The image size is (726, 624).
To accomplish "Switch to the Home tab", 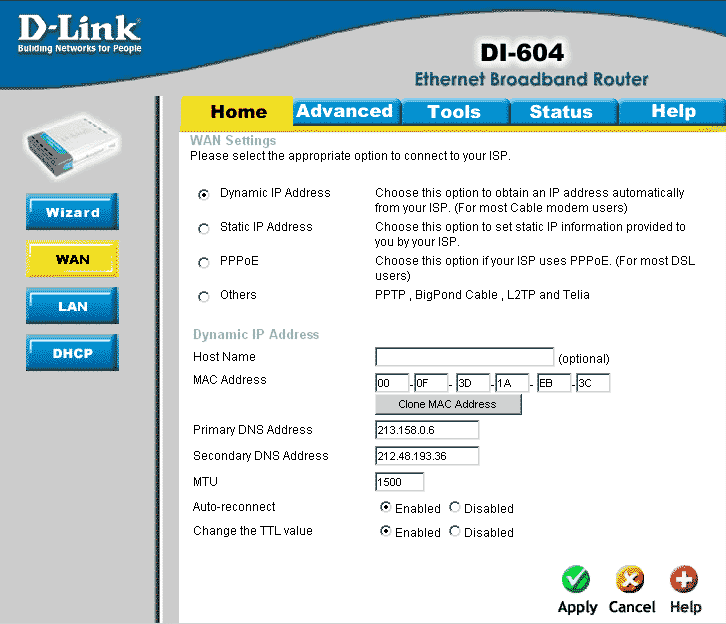I will pyautogui.click(x=238, y=112).
